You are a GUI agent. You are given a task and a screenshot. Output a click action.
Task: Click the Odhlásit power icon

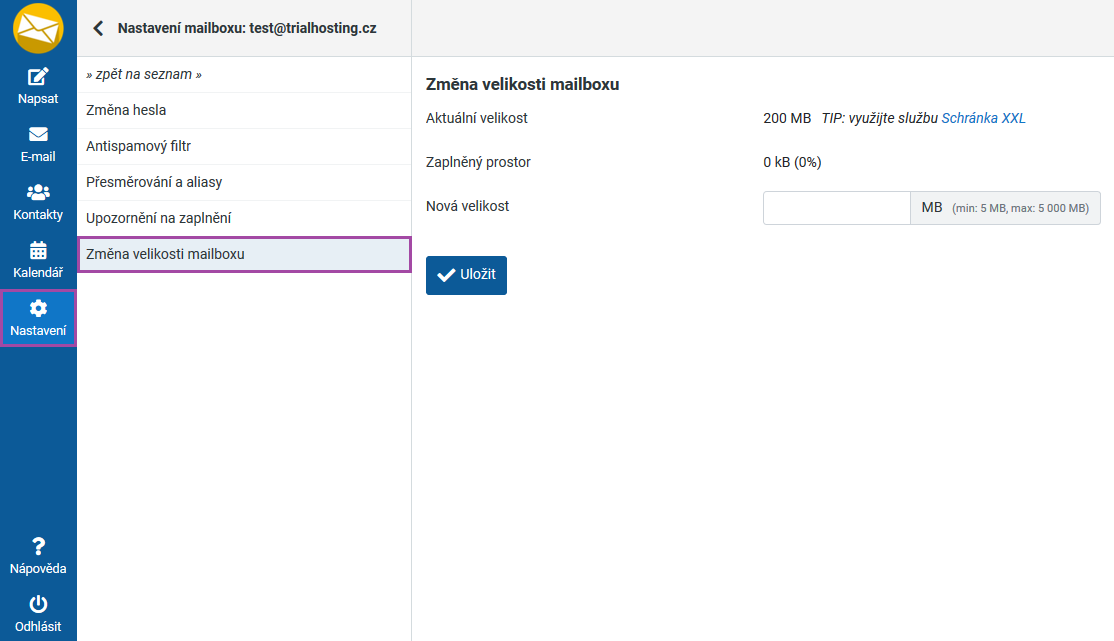38,604
